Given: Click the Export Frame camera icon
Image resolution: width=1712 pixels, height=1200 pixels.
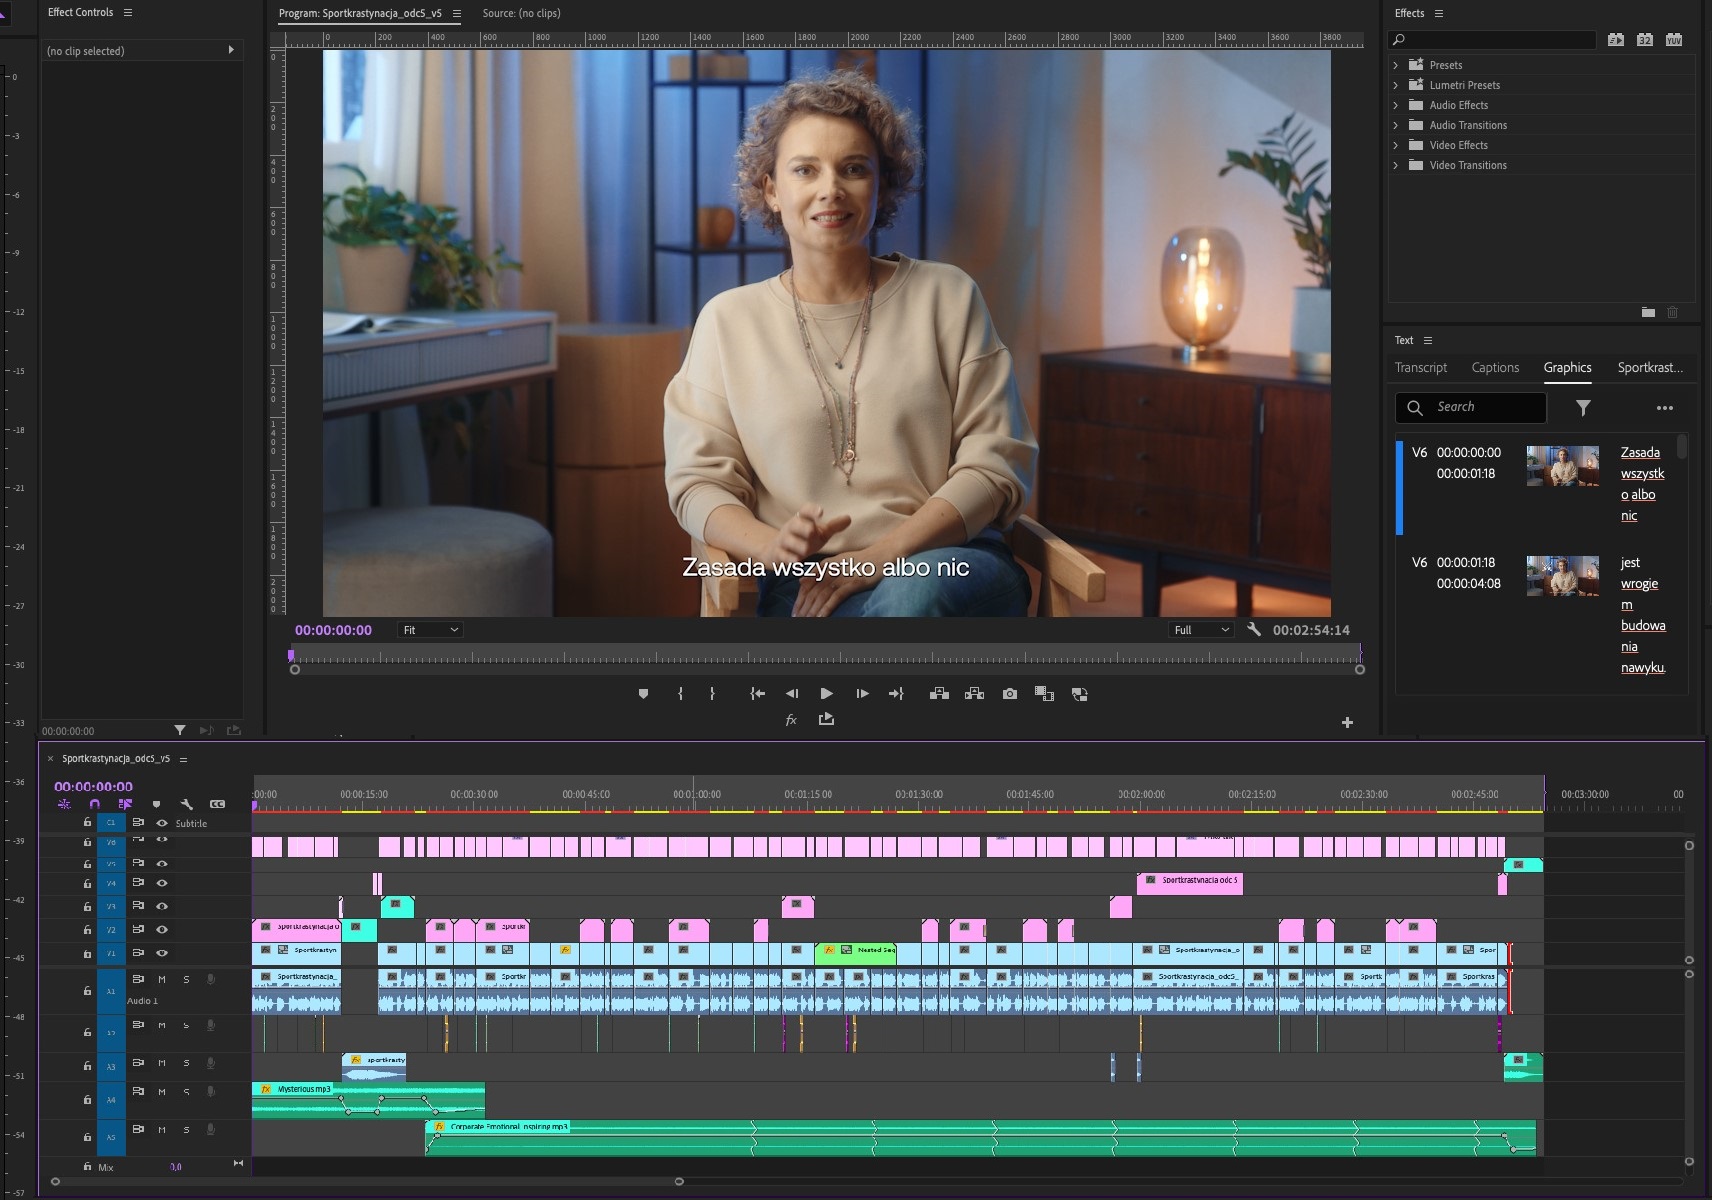Looking at the screenshot, I should [x=1010, y=693].
